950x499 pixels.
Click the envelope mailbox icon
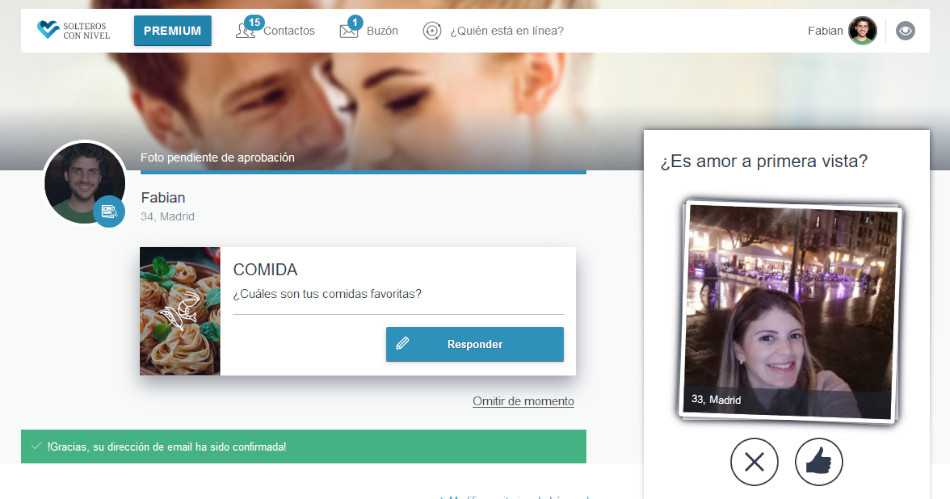tap(348, 31)
